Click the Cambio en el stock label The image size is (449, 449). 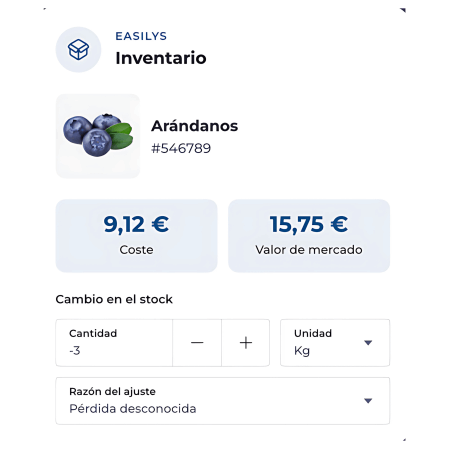pos(114,299)
